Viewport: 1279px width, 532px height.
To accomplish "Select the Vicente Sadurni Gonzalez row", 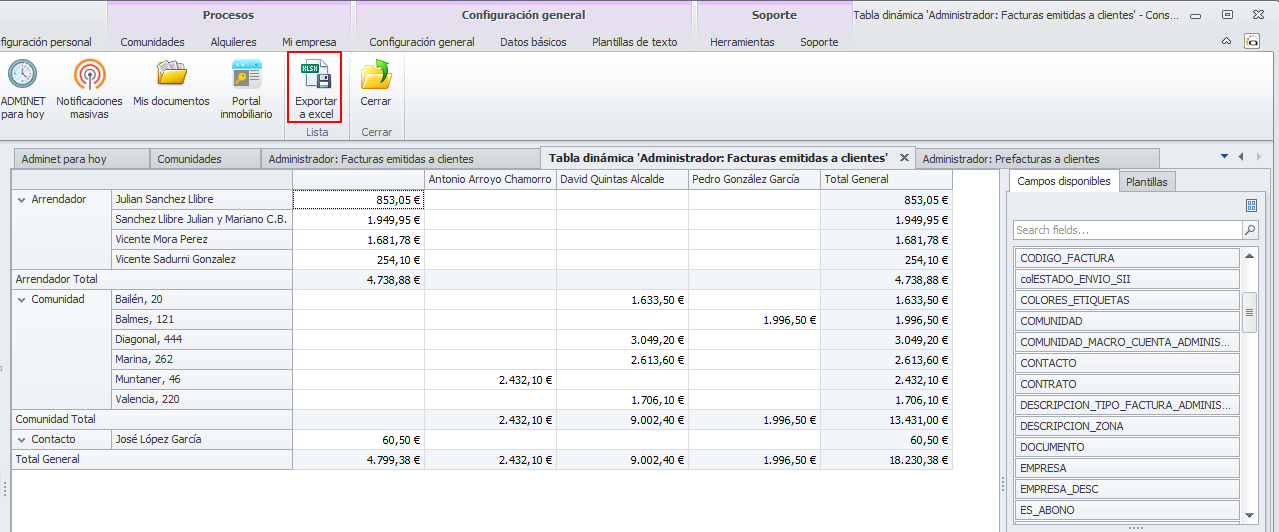I will (x=202, y=260).
